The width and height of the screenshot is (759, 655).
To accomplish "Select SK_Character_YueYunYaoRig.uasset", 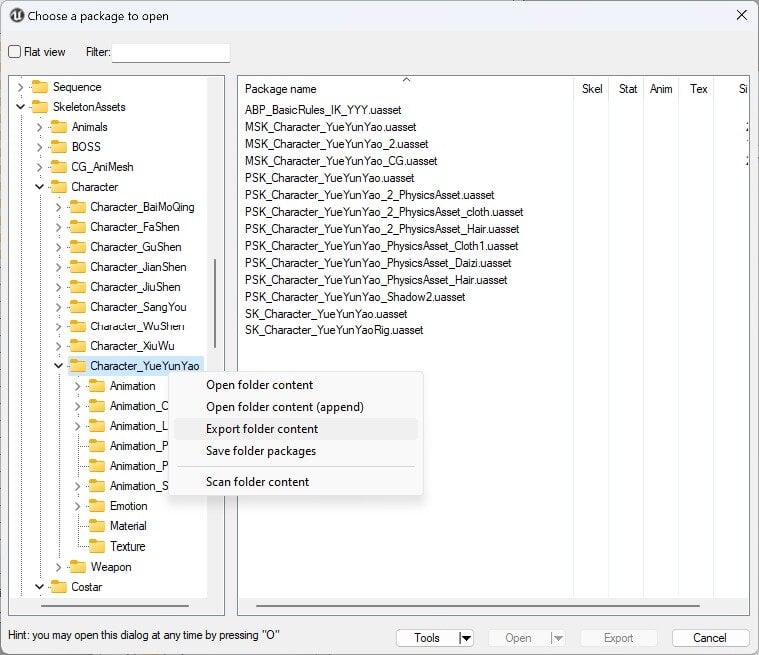I will [x=334, y=330].
